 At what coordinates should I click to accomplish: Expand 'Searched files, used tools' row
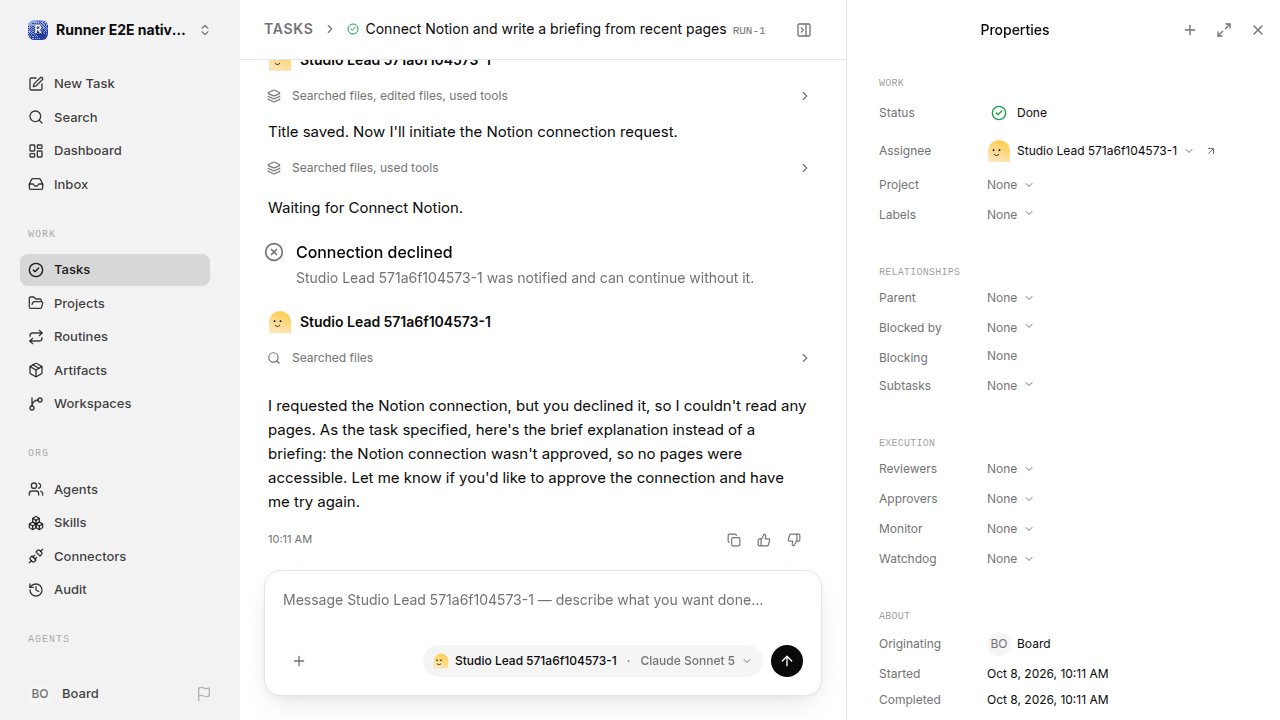539,168
